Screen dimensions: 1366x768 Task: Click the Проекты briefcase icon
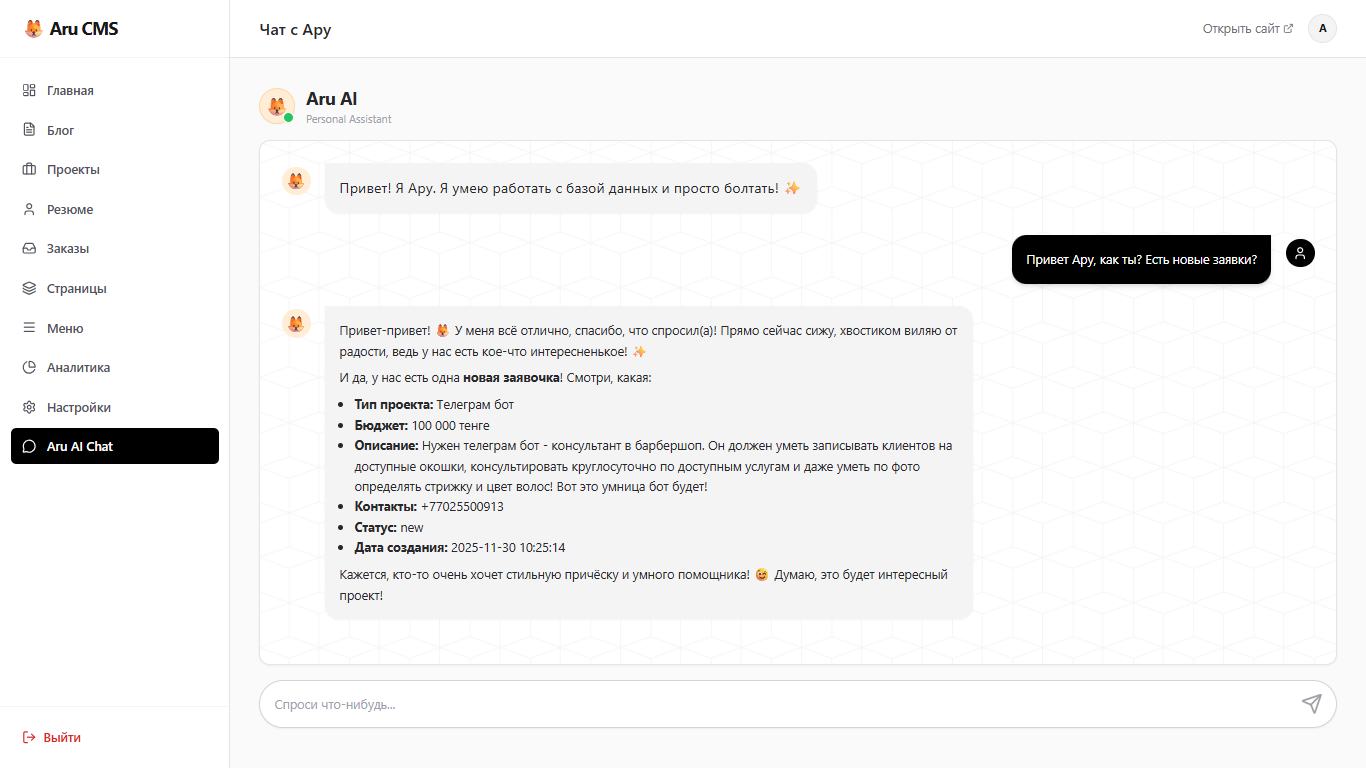(29, 169)
